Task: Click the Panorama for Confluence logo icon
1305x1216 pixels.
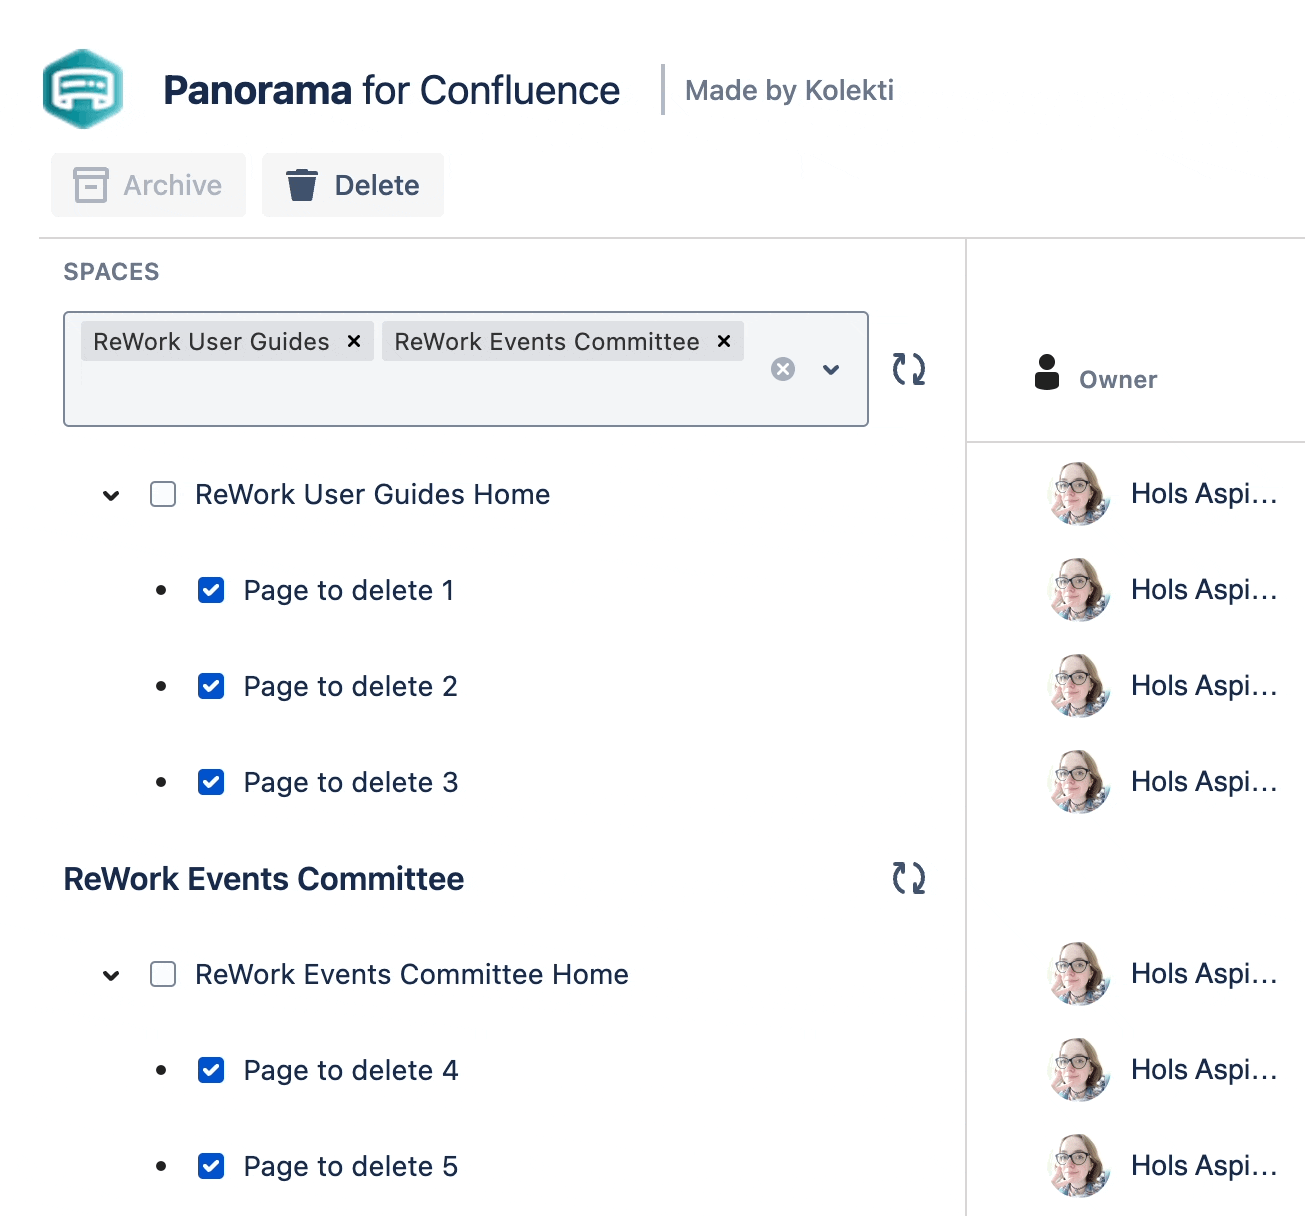Action: 83,89
